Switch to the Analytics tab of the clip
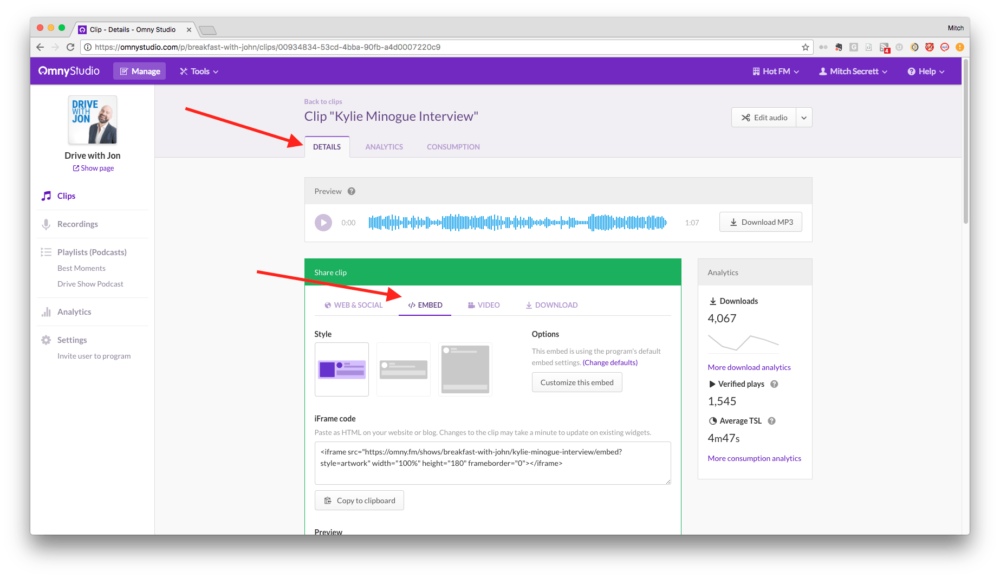 click(x=384, y=147)
